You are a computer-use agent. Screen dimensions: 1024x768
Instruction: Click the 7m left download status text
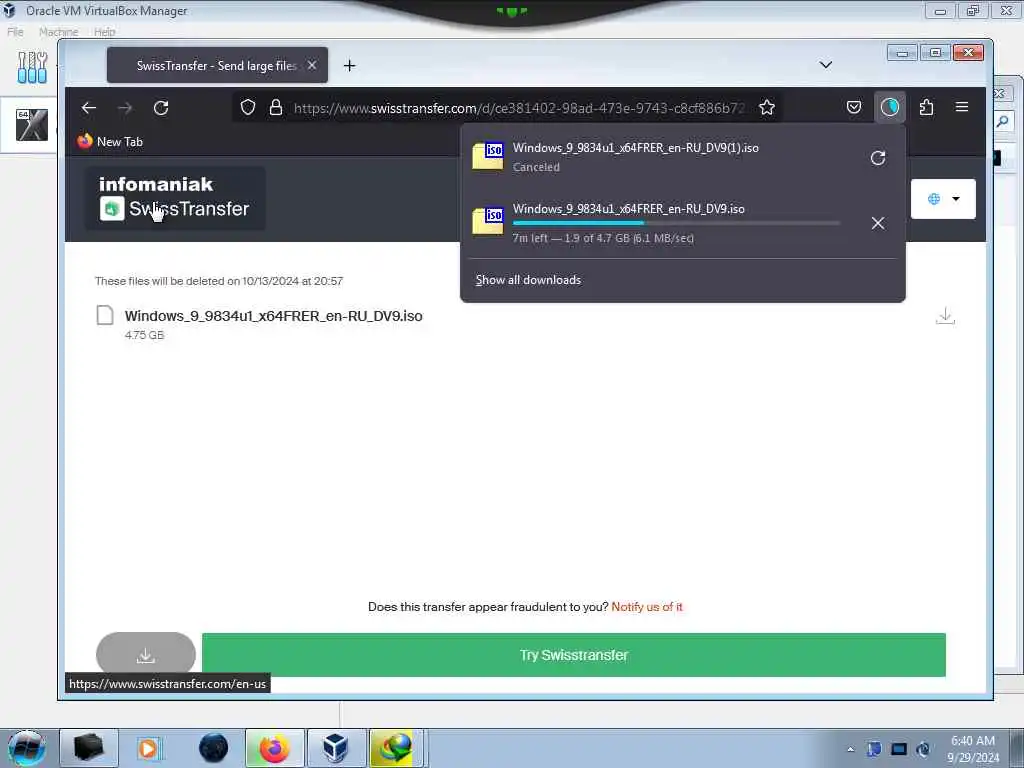point(603,238)
